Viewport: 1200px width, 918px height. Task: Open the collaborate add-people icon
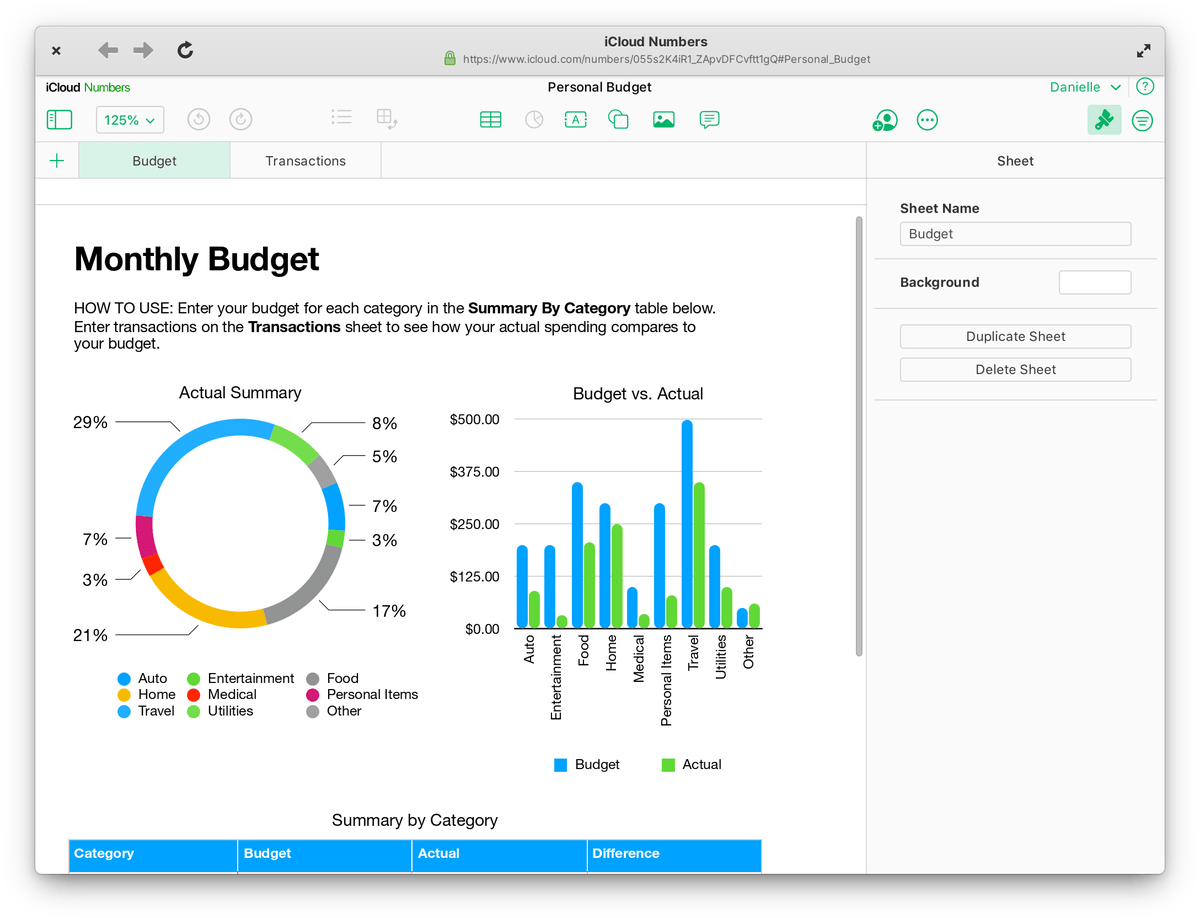pyautogui.click(x=884, y=121)
